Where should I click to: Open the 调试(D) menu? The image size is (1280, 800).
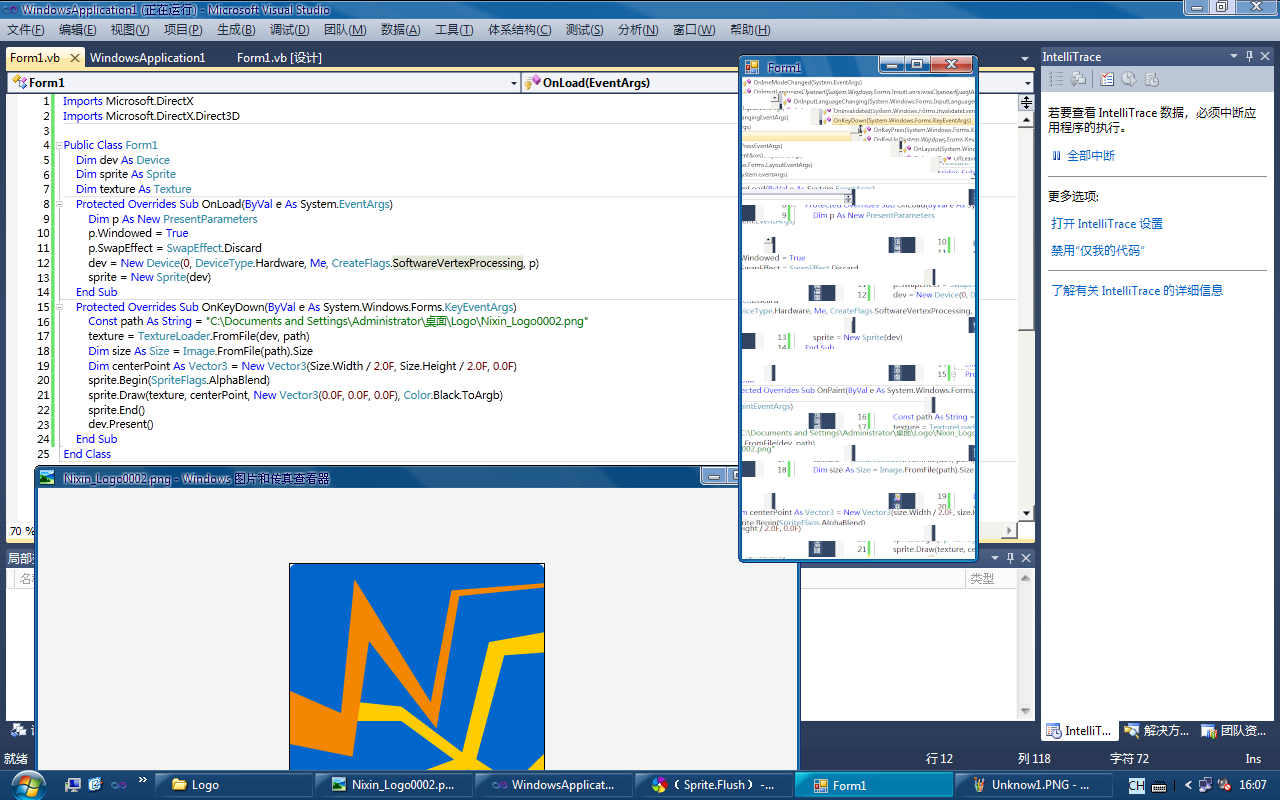[289, 30]
